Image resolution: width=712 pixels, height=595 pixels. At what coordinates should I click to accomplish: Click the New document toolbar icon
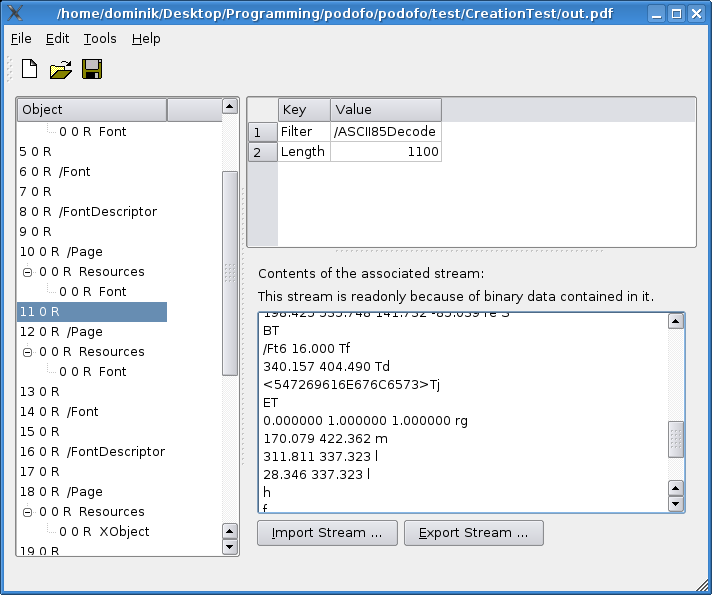point(30,69)
